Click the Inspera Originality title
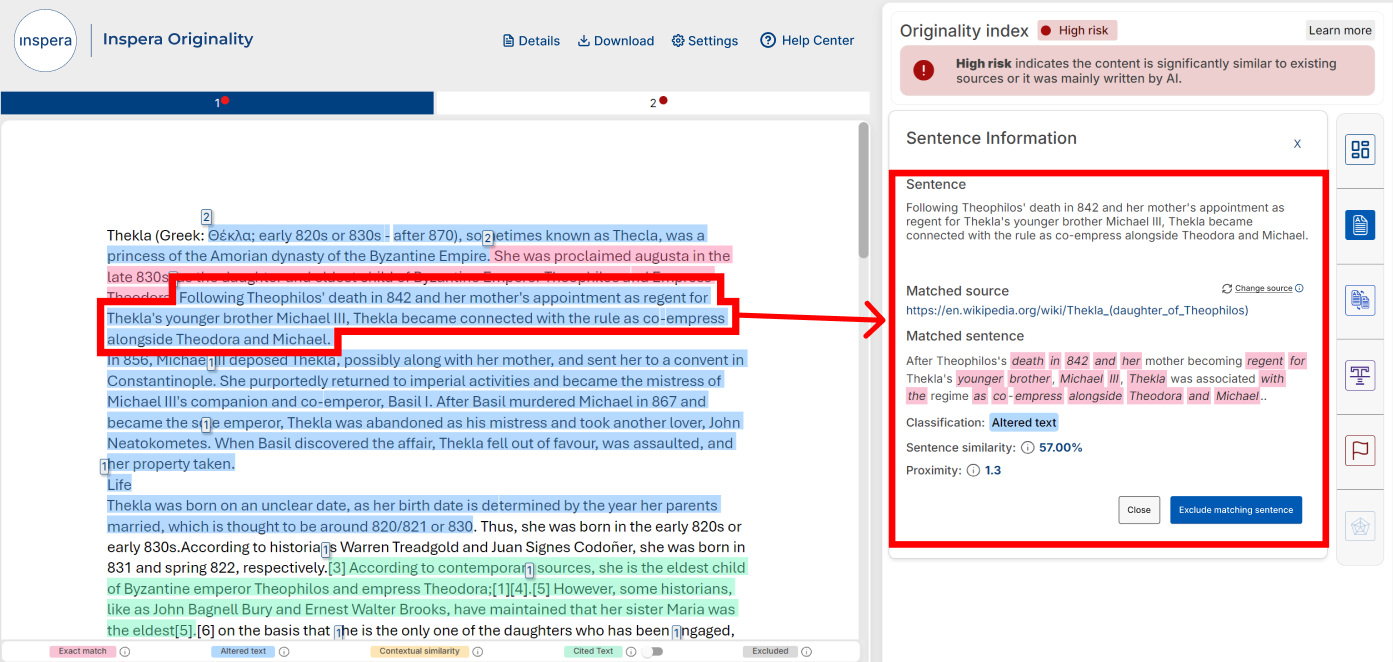The height and width of the screenshot is (662, 1393). [178, 40]
